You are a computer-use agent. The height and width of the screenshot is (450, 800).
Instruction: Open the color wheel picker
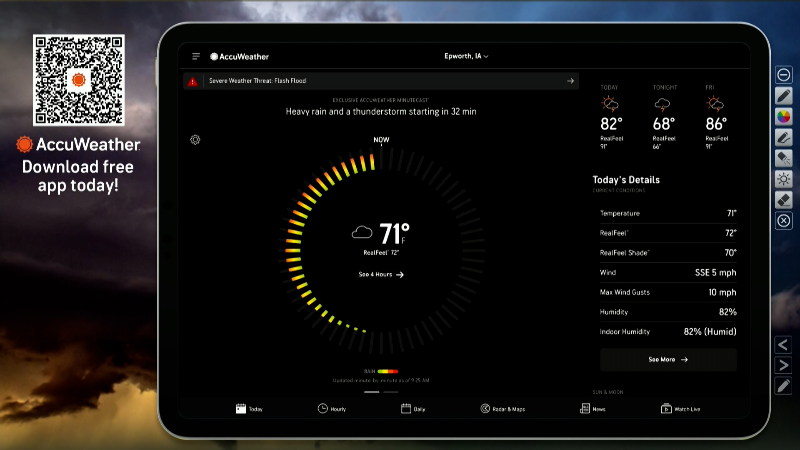coord(784,117)
